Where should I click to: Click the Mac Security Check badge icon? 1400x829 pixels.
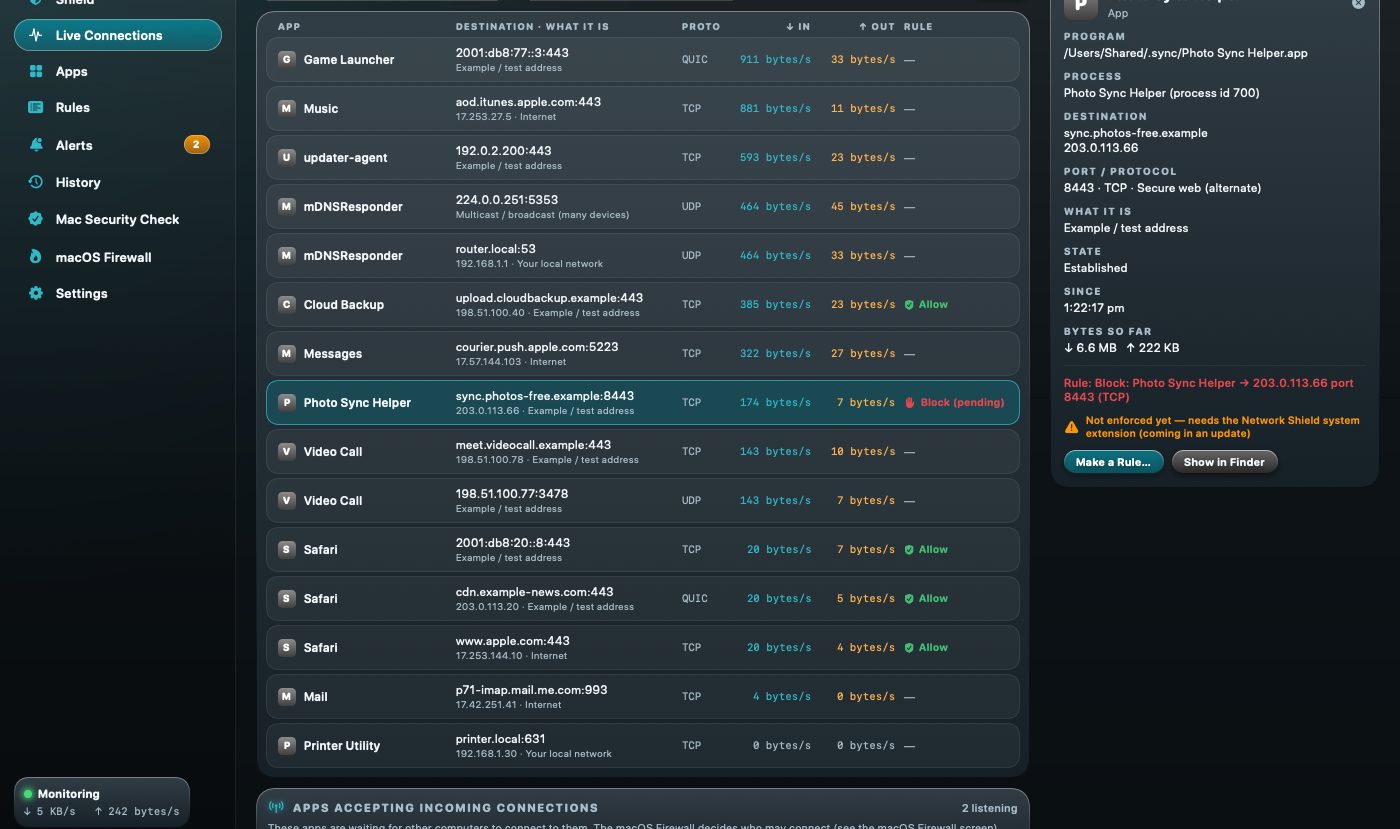pyautogui.click(x=36, y=219)
